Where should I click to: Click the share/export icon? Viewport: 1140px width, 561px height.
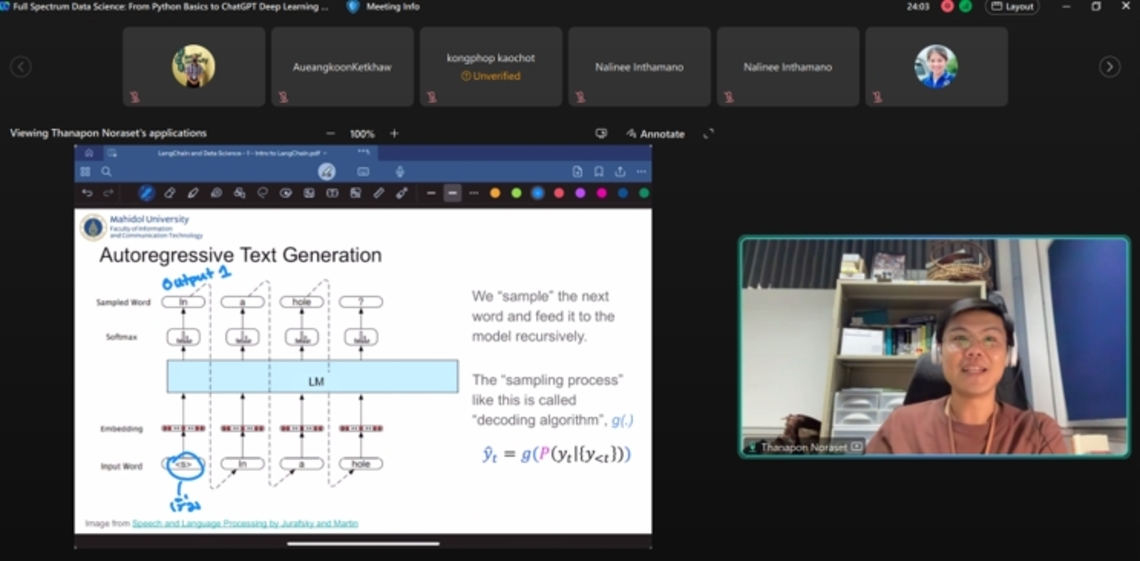[620, 172]
